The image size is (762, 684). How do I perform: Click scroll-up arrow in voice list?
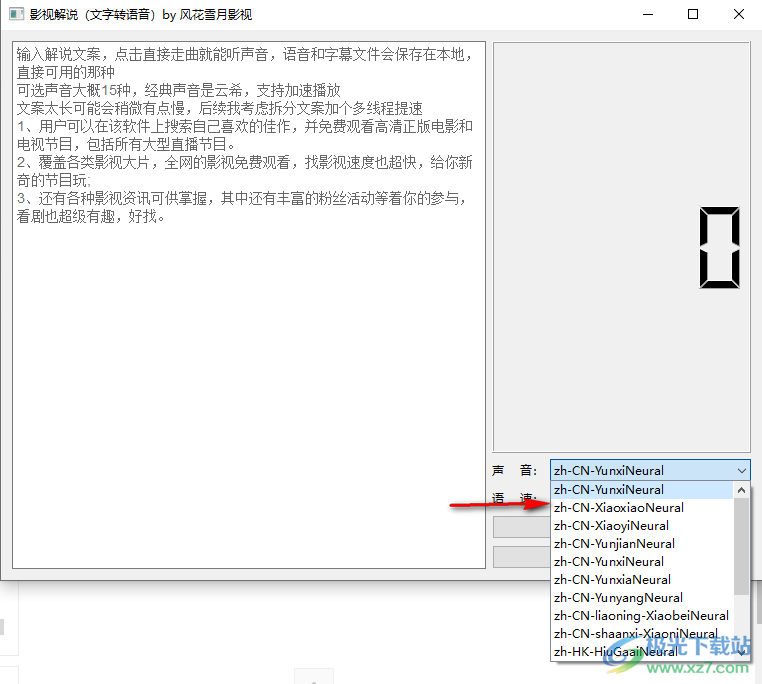[741, 490]
